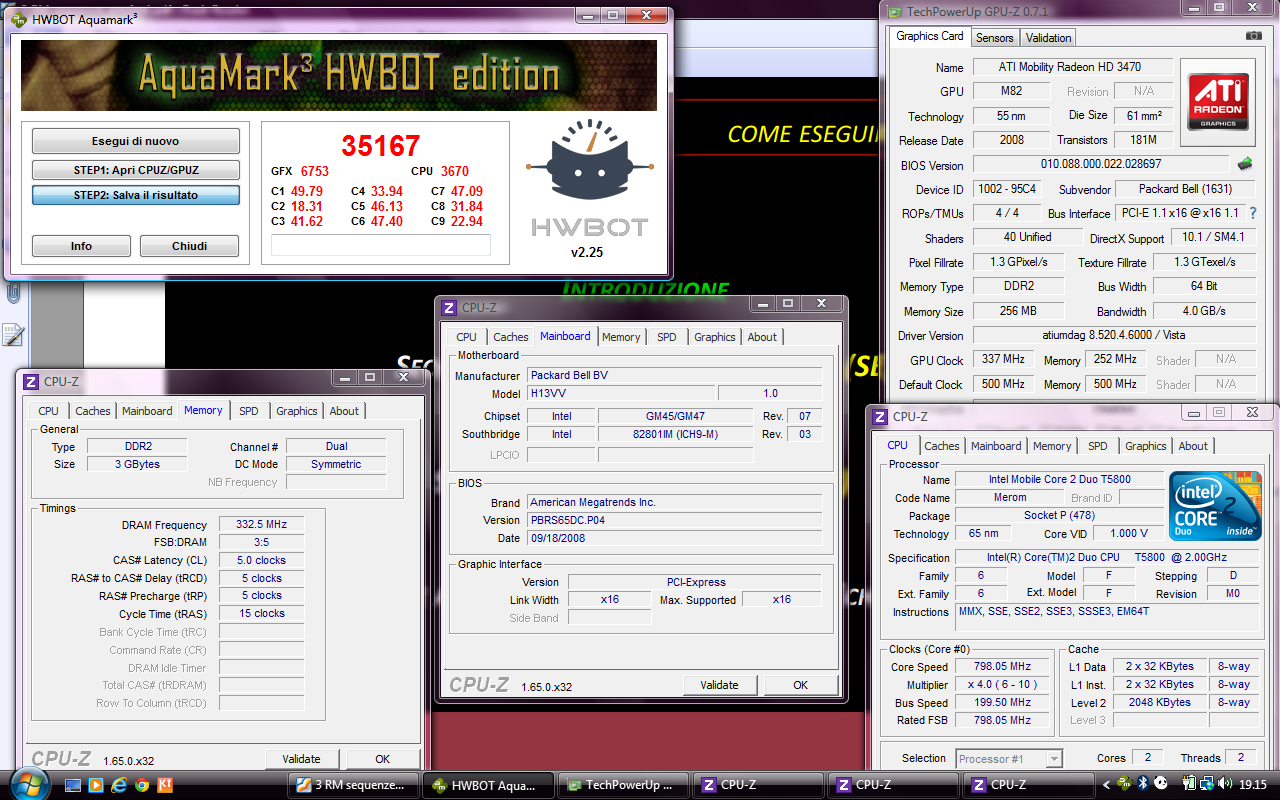
Task: Show hidden tray icons chevron
Action: tap(1107, 785)
